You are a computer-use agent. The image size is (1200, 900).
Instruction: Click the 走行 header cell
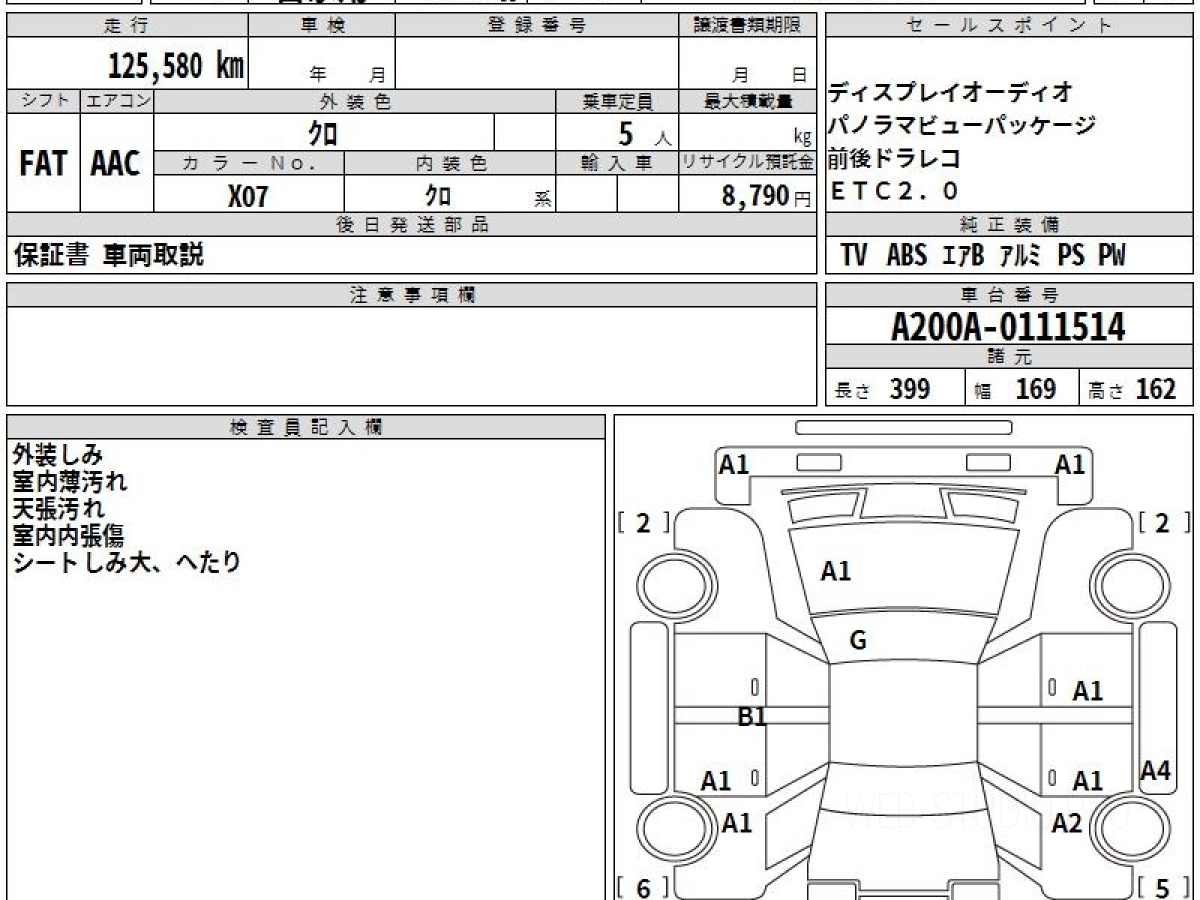[x=126, y=26]
